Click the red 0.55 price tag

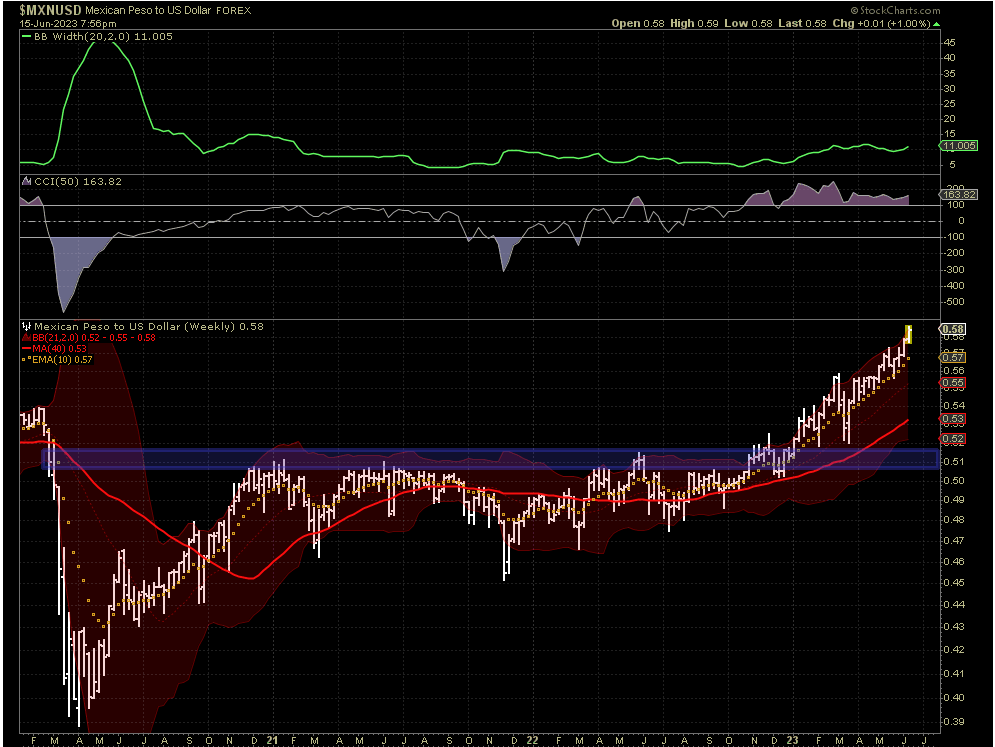point(953,383)
